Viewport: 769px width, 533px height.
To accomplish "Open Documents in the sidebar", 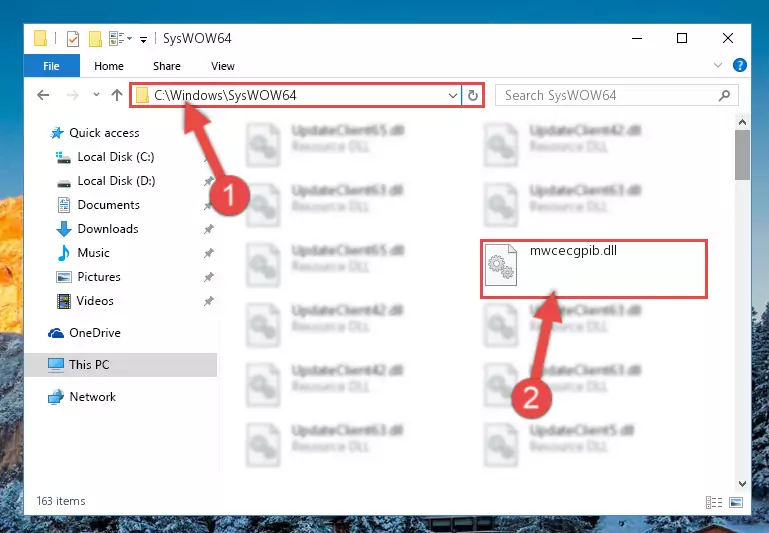I will pyautogui.click(x=108, y=205).
